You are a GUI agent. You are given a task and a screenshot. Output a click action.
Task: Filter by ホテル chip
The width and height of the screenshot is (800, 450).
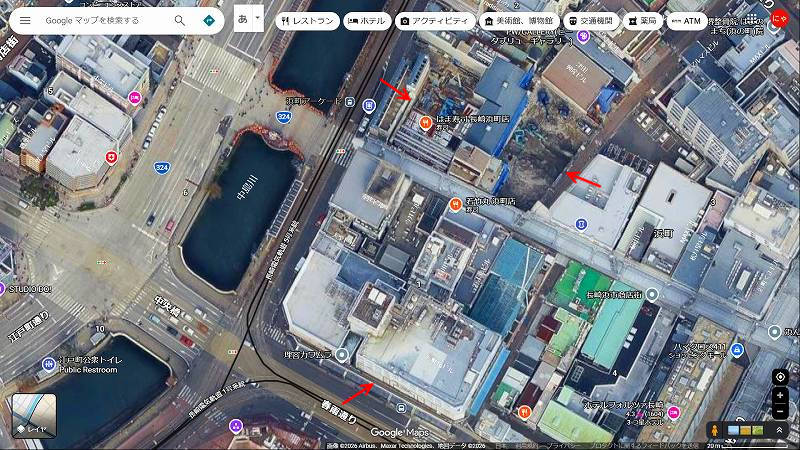tap(367, 21)
